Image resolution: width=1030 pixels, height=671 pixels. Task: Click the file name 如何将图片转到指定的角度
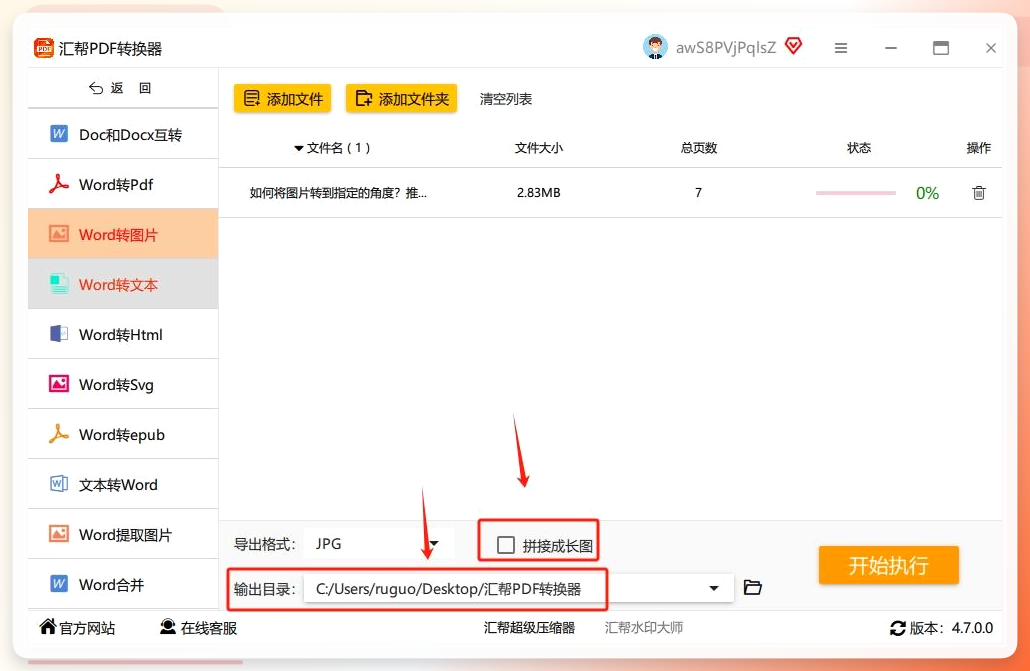coord(338,193)
